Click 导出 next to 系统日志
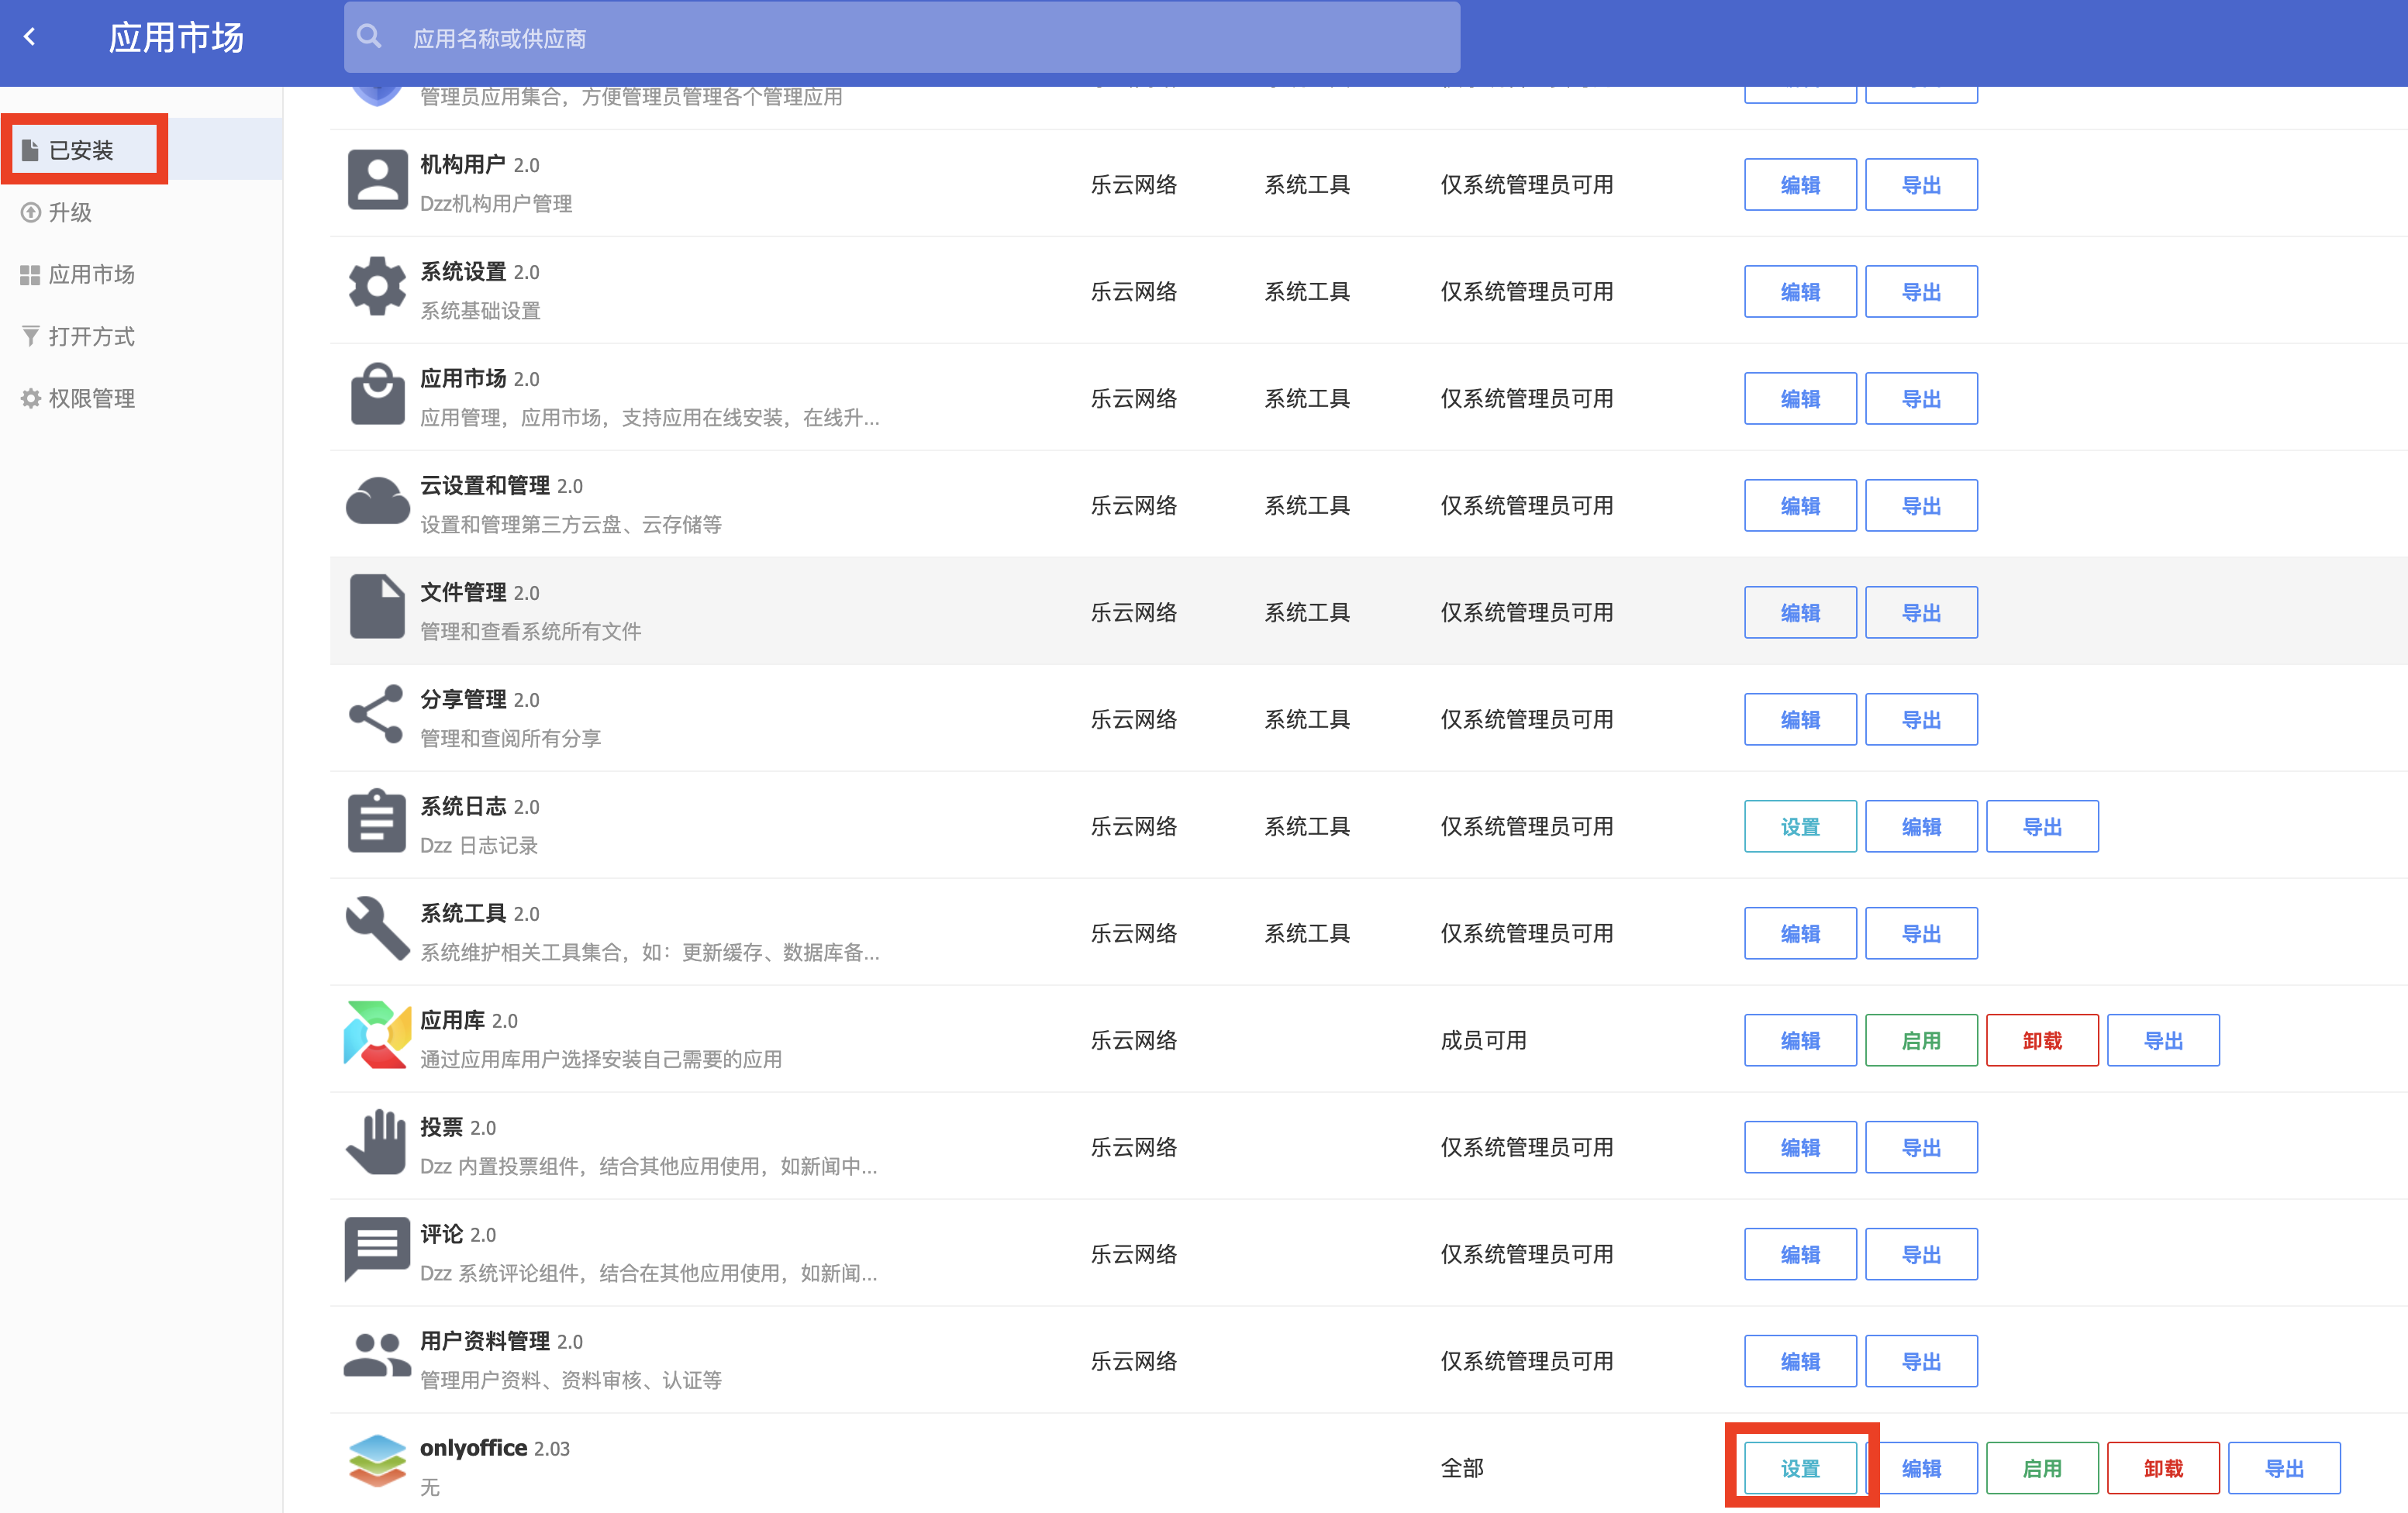This screenshot has height=1513, width=2408. (x=2042, y=826)
